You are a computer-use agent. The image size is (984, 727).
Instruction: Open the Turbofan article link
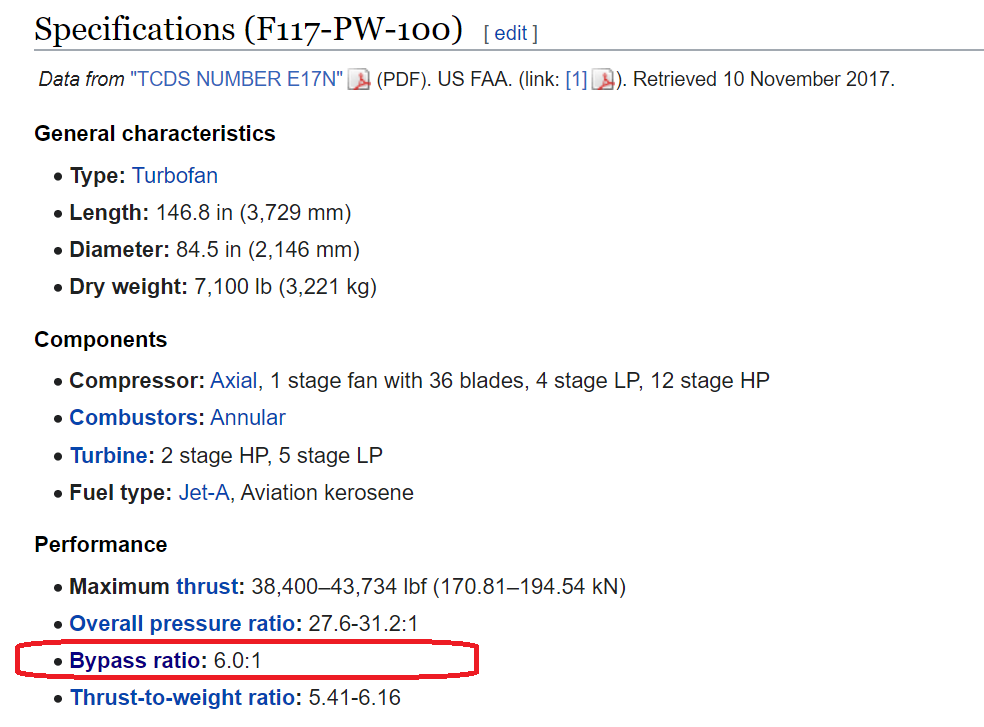point(175,176)
